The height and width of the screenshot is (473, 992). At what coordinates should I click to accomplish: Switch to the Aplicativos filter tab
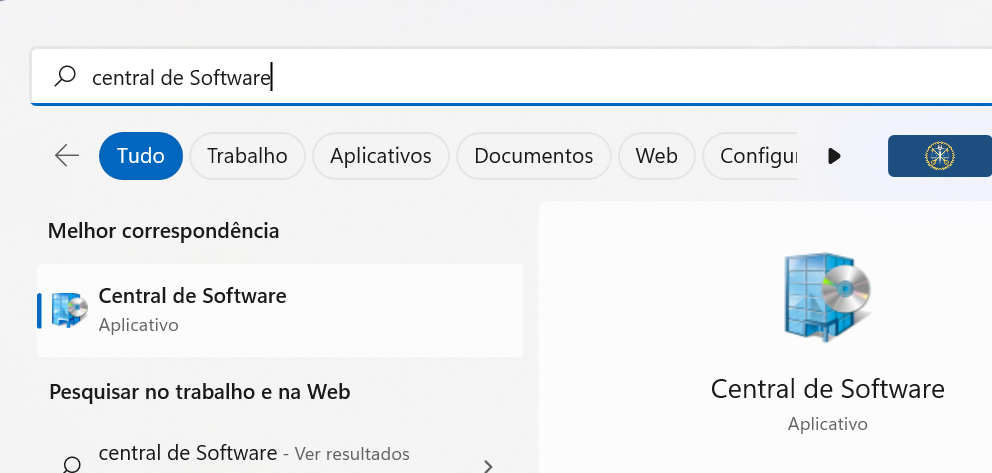click(381, 156)
